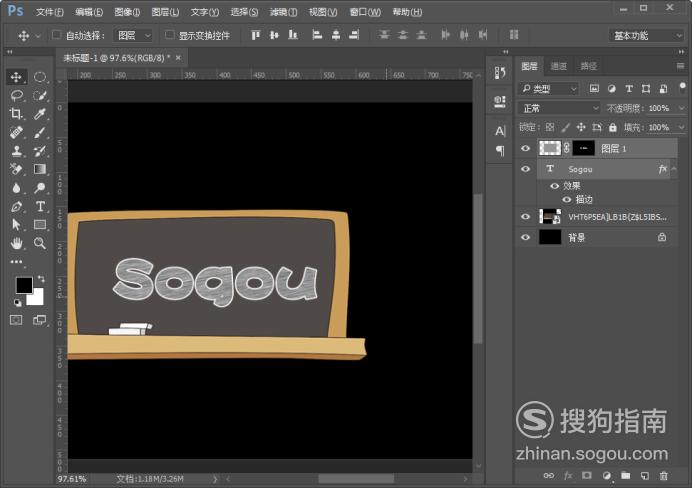Open the Character panel icon

pyautogui.click(x=500, y=131)
